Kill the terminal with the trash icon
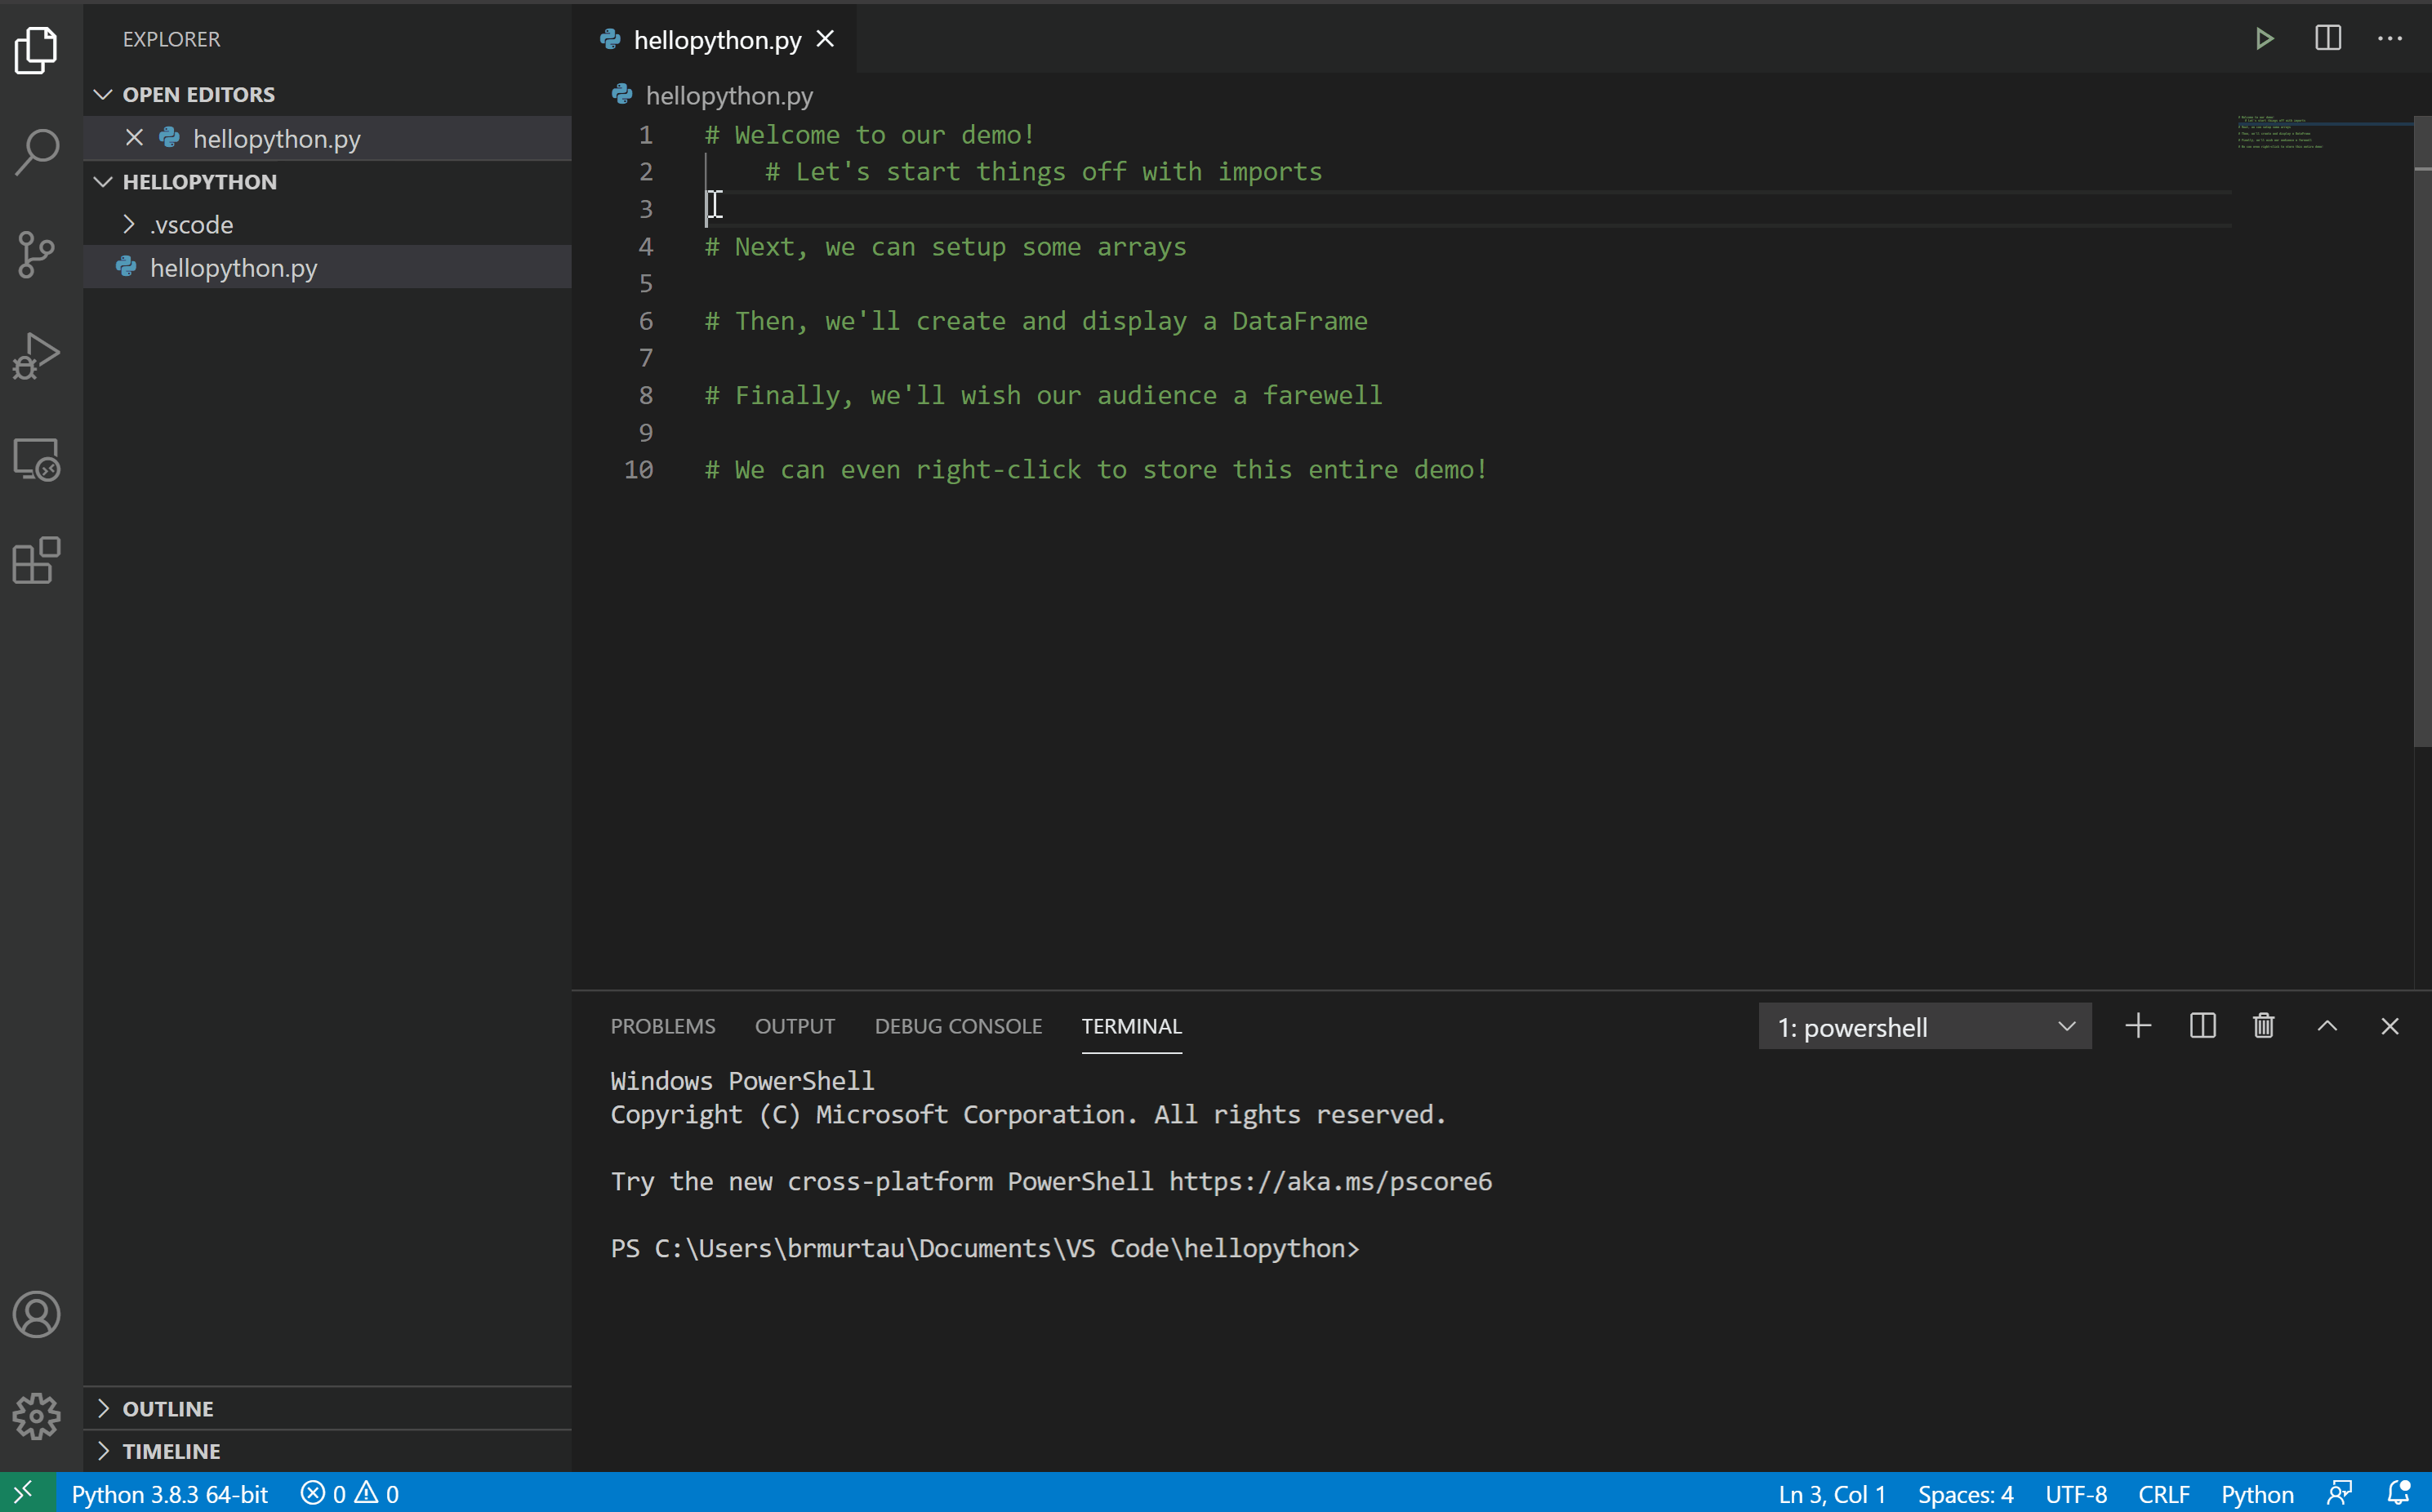This screenshot has width=2432, height=1512. 2263,1026
